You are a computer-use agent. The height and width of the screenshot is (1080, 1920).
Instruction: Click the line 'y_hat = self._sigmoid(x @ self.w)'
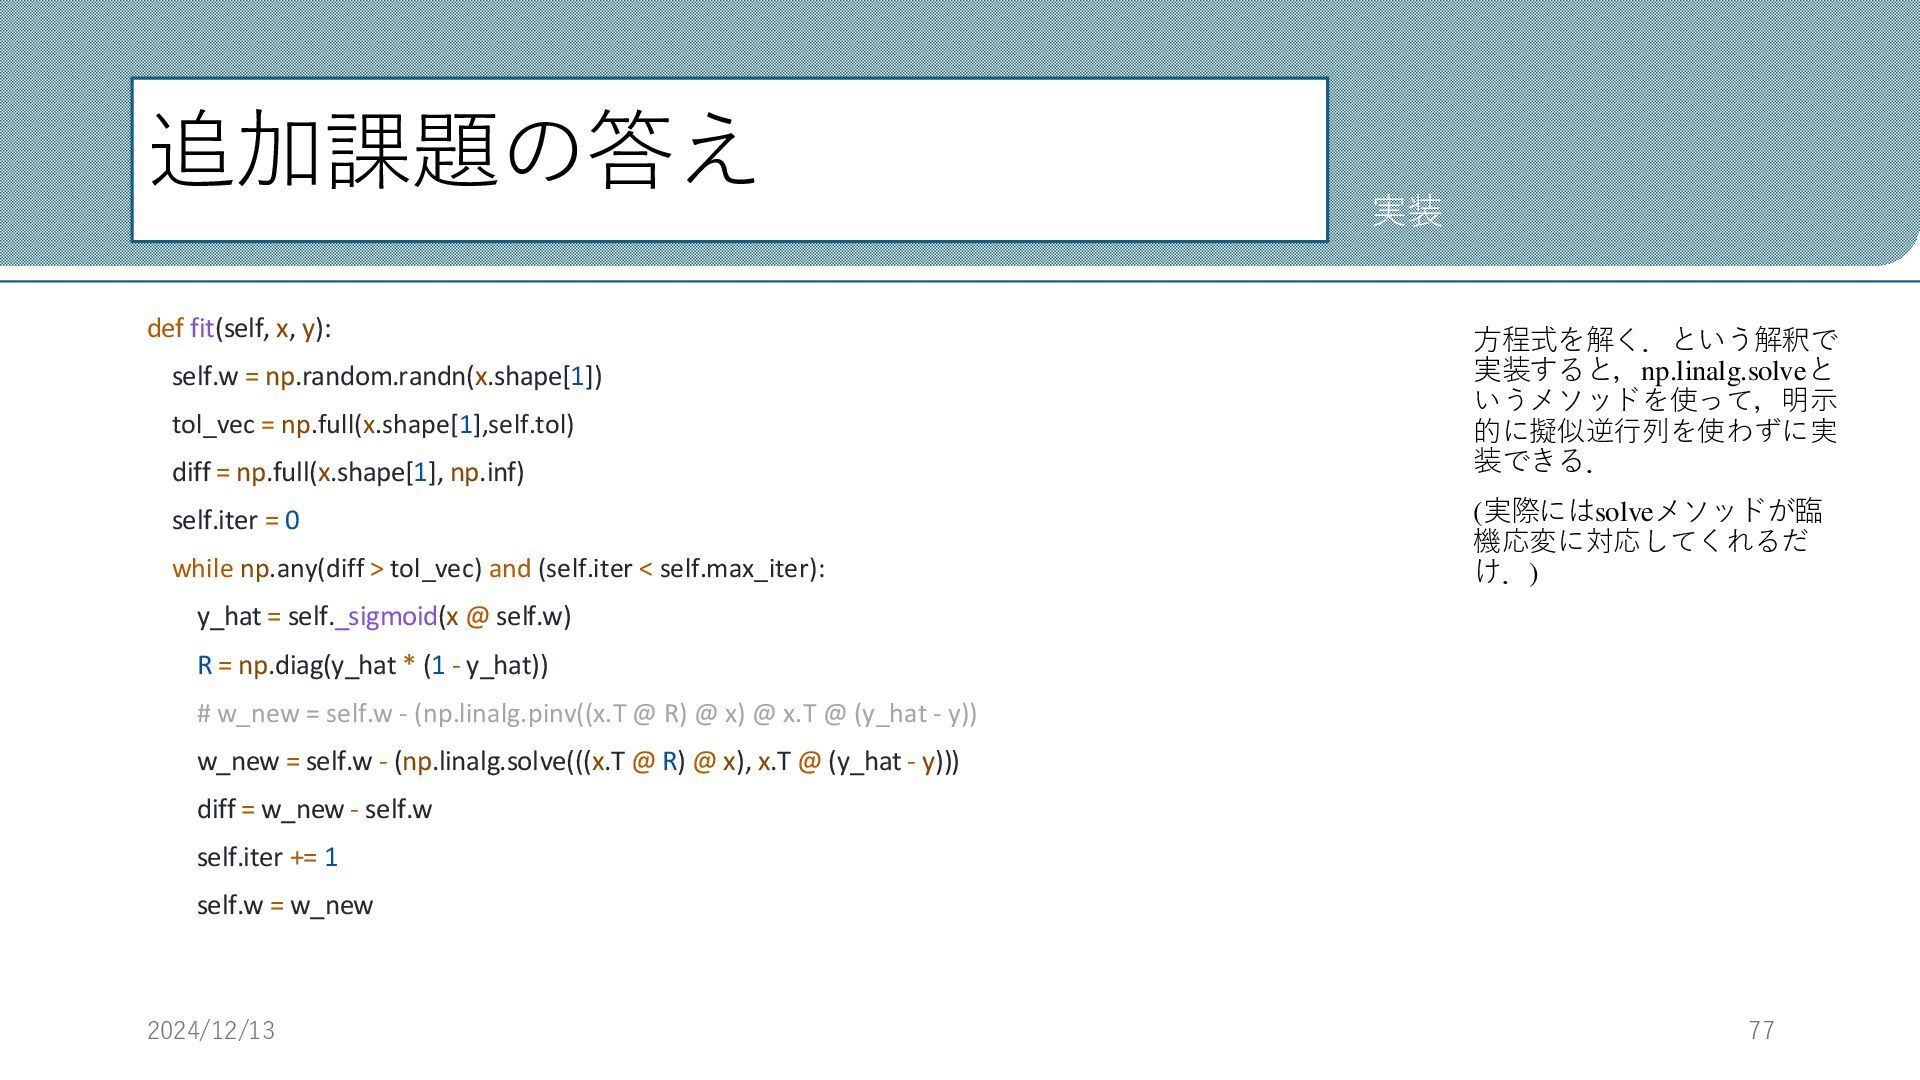click(x=384, y=616)
